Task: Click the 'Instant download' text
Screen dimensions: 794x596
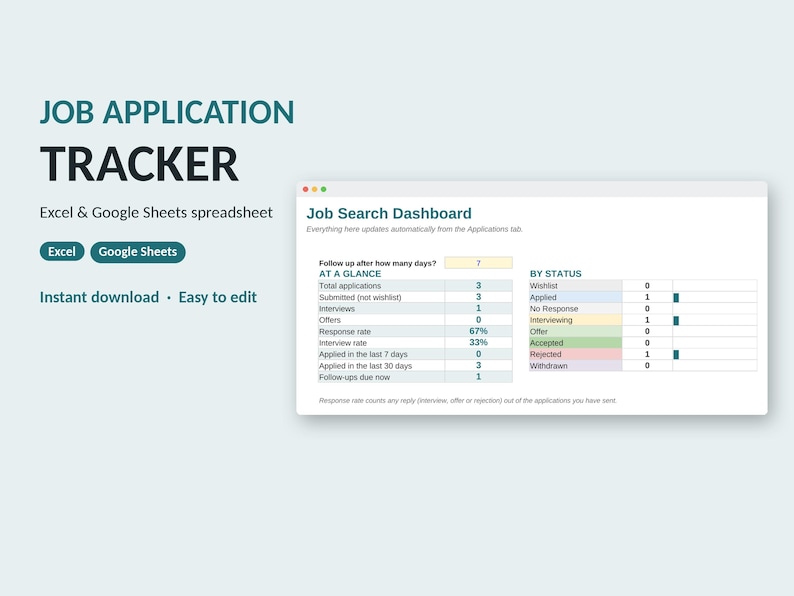Action: (99, 297)
